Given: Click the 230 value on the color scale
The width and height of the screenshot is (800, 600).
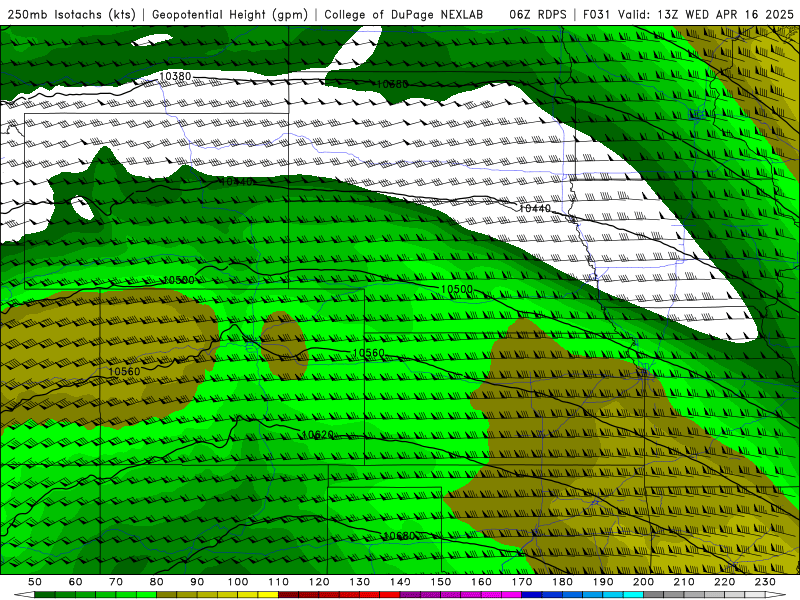Looking at the screenshot, I should click(x=765, y=582).
